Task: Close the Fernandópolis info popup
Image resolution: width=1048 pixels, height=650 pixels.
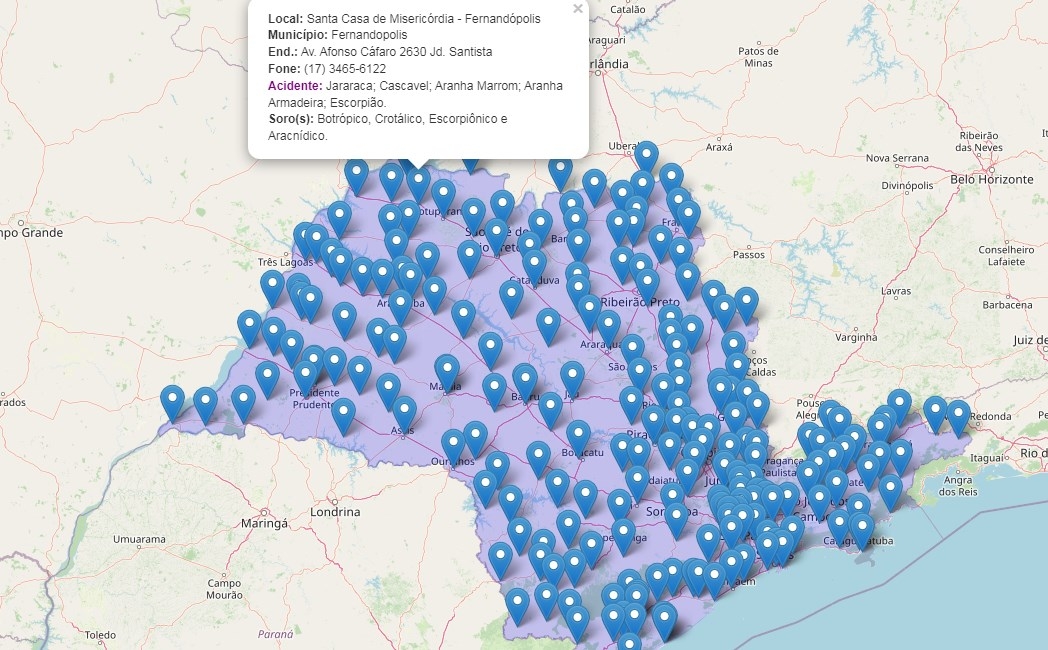Action: (x=577, y=9)
